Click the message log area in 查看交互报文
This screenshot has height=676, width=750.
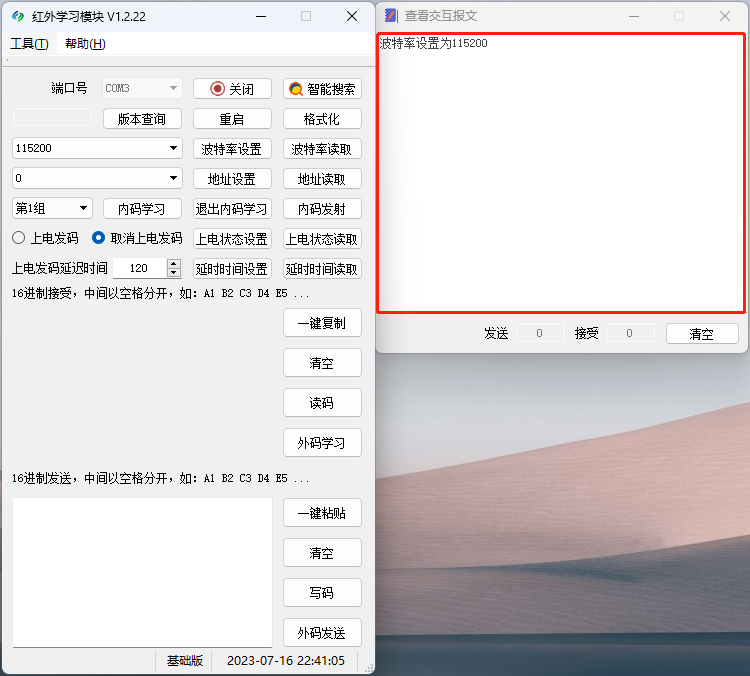click(x=561, y=173)
